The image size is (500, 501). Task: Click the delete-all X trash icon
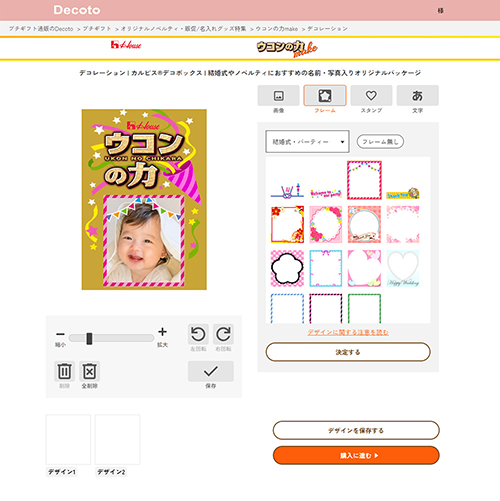click(89, 371)
